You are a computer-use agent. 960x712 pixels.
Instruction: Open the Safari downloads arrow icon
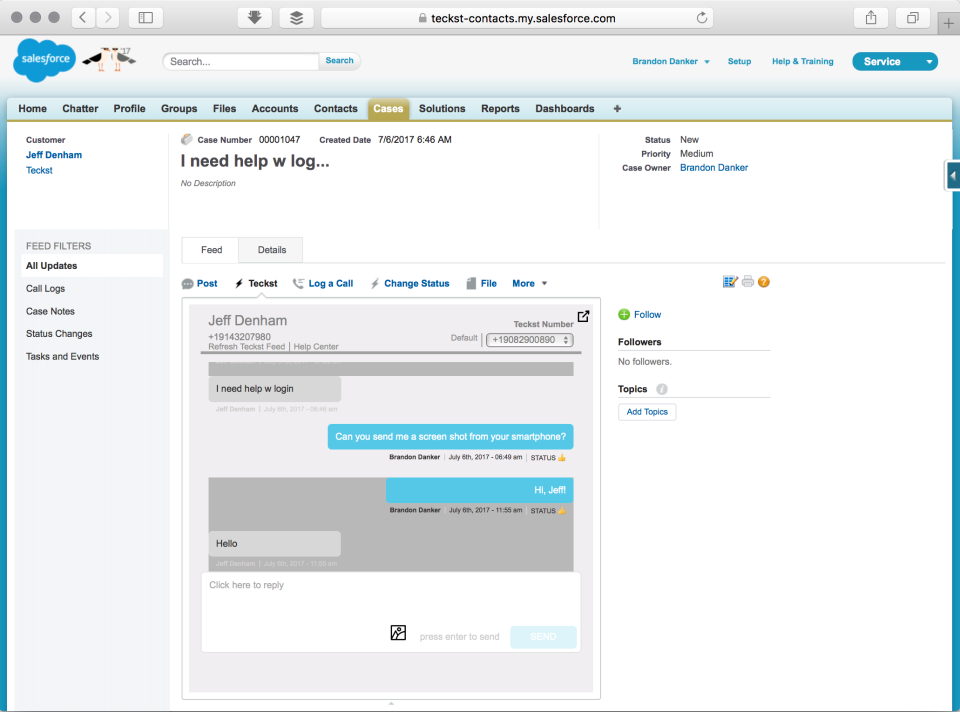(255, 18)
